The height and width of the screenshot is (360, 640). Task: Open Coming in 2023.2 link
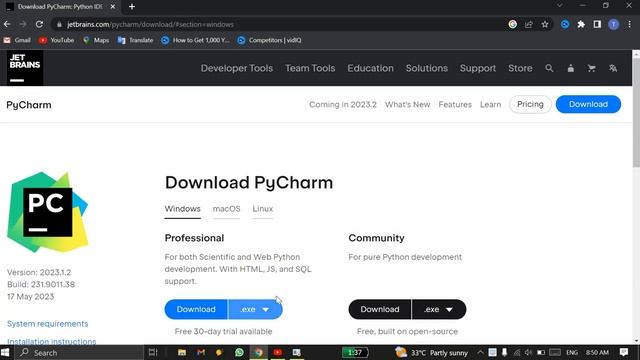pyautogui.click(x=343, y=104)
